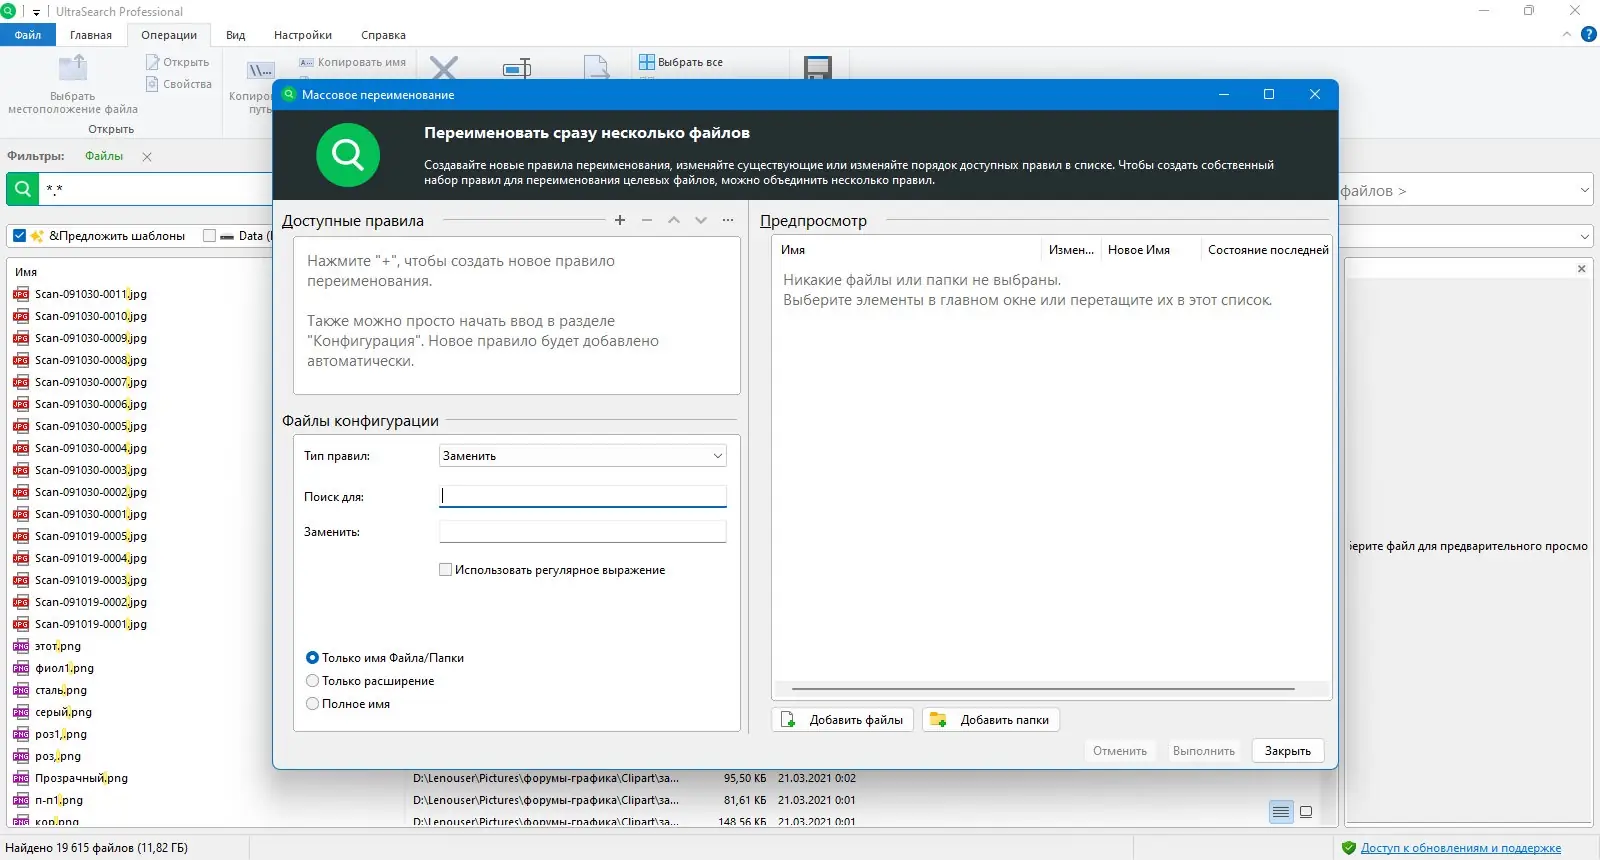Select file серый.png in the list
Image resolution: width=1600 pixels, height=860 pixels.
tap(63, 712)
